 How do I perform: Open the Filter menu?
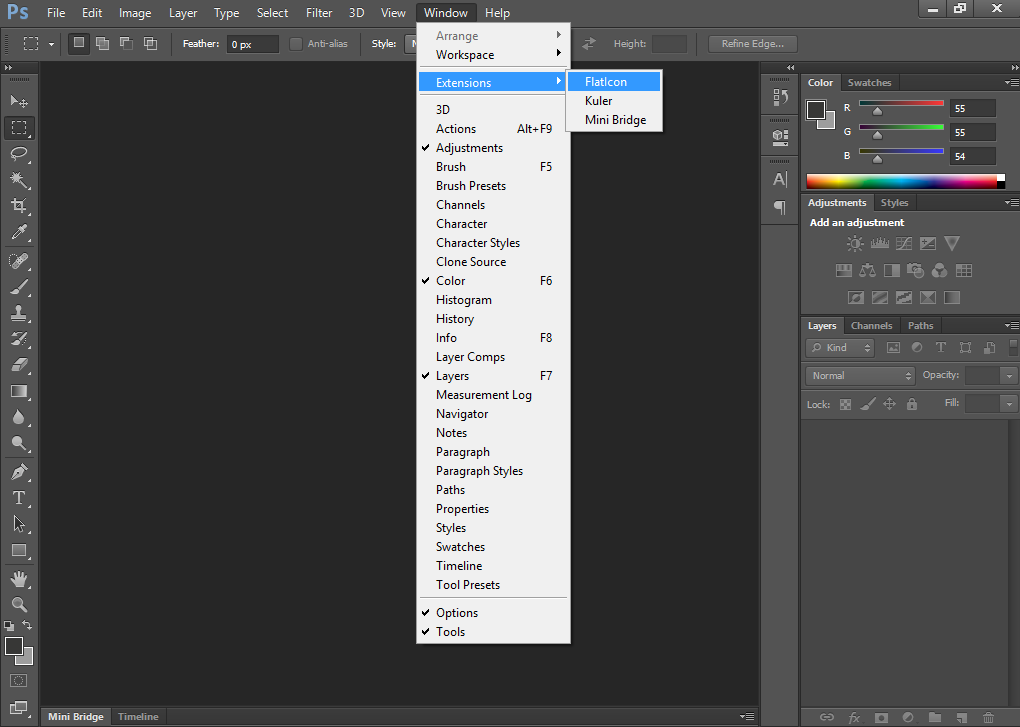pos(319,13)
